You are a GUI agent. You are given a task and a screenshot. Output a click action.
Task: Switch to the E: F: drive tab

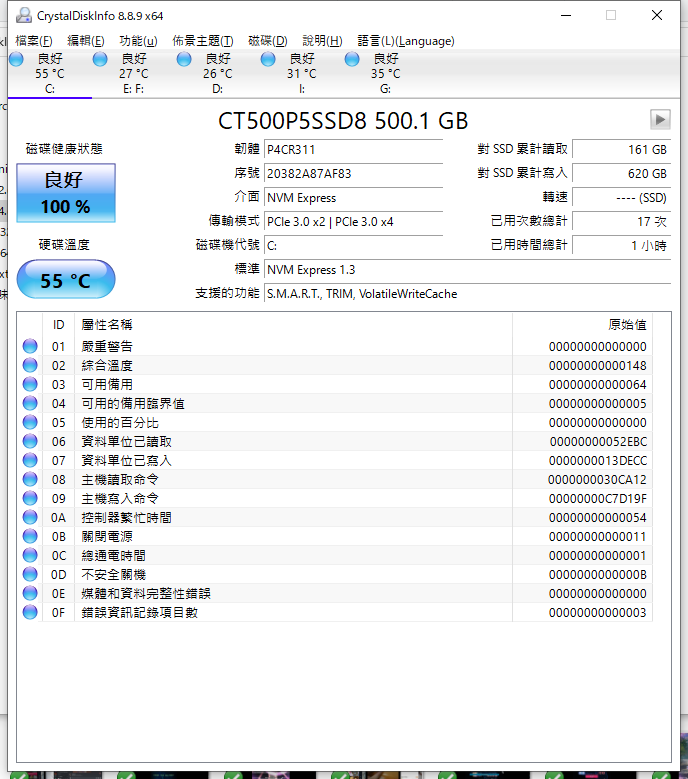134,74
